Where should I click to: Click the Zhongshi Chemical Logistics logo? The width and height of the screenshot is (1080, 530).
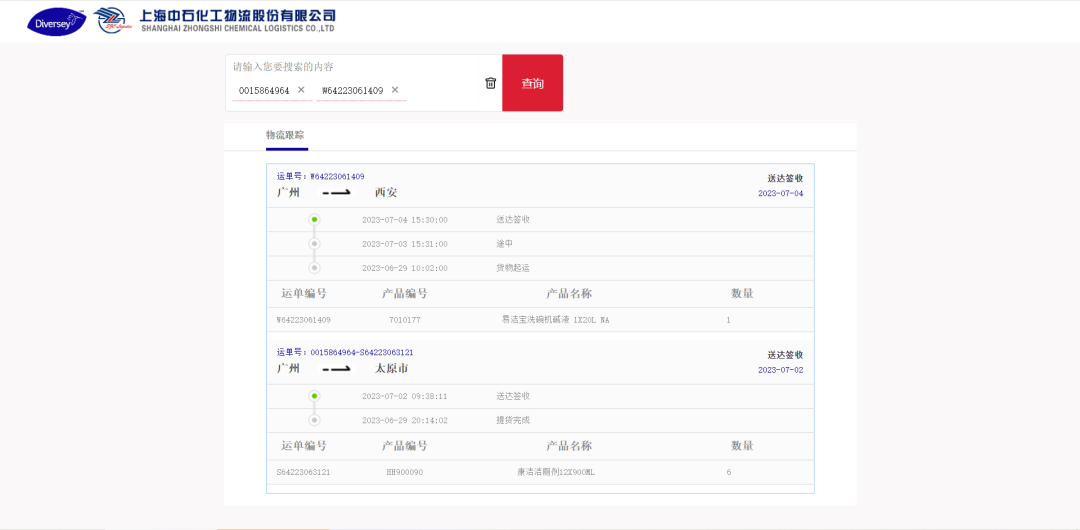coord(112,20)
